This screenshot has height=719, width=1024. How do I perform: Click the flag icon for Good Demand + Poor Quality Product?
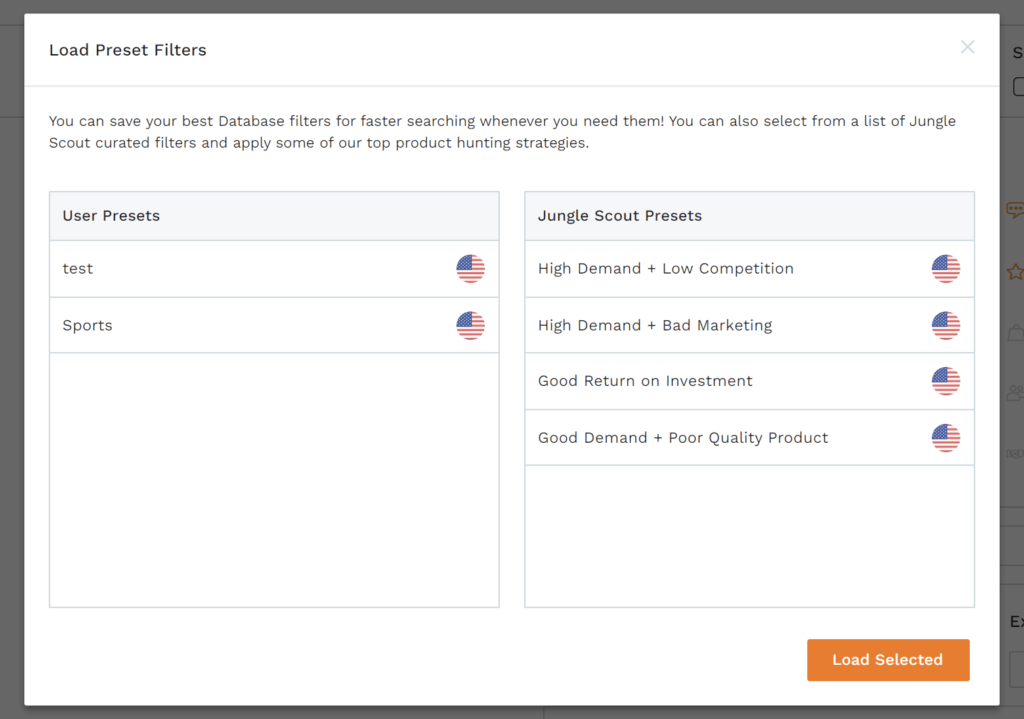[x=946, y=438]
